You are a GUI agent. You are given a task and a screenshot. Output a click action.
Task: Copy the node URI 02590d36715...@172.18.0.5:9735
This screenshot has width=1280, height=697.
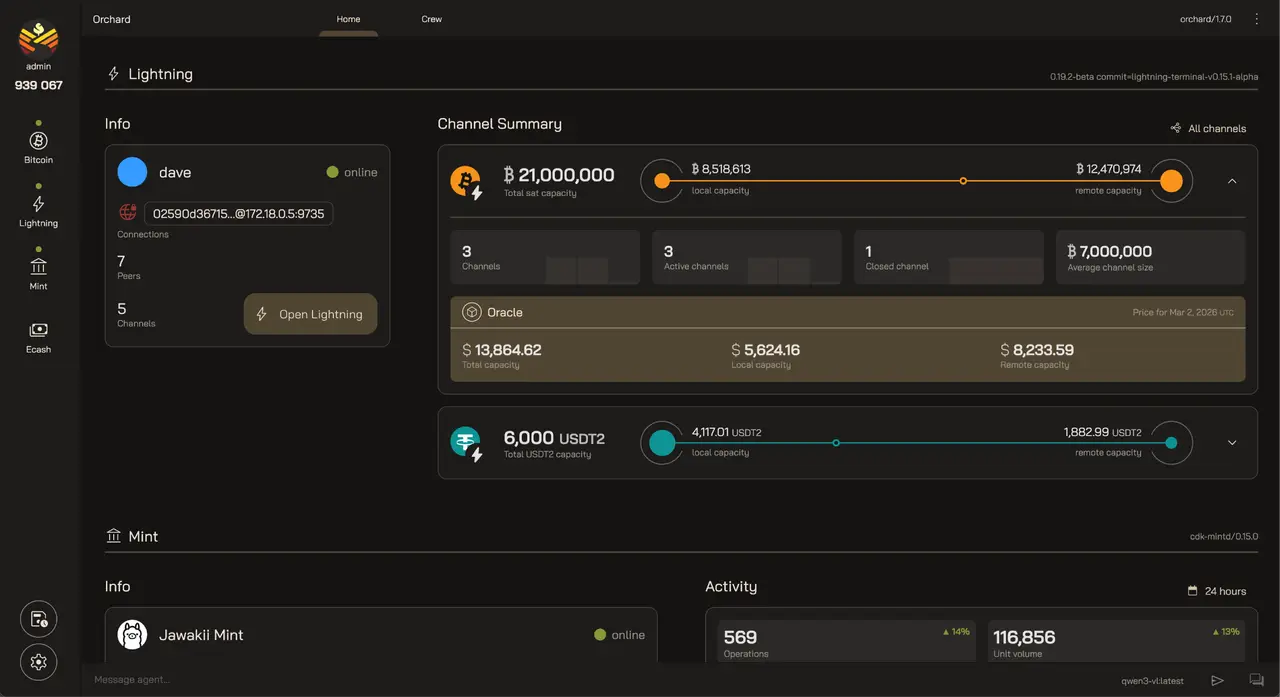[239, 213]
